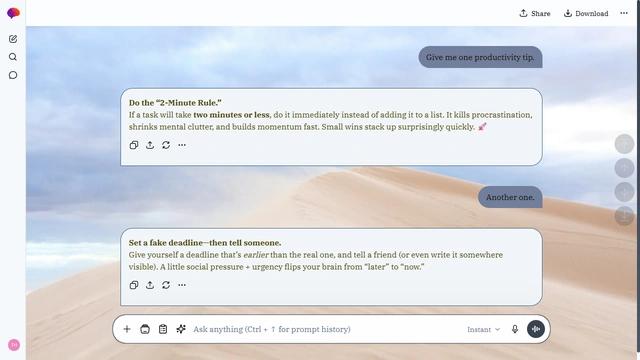Click the bold 'two minutes or less' text
640x360 pixels.
pos(231,115)
